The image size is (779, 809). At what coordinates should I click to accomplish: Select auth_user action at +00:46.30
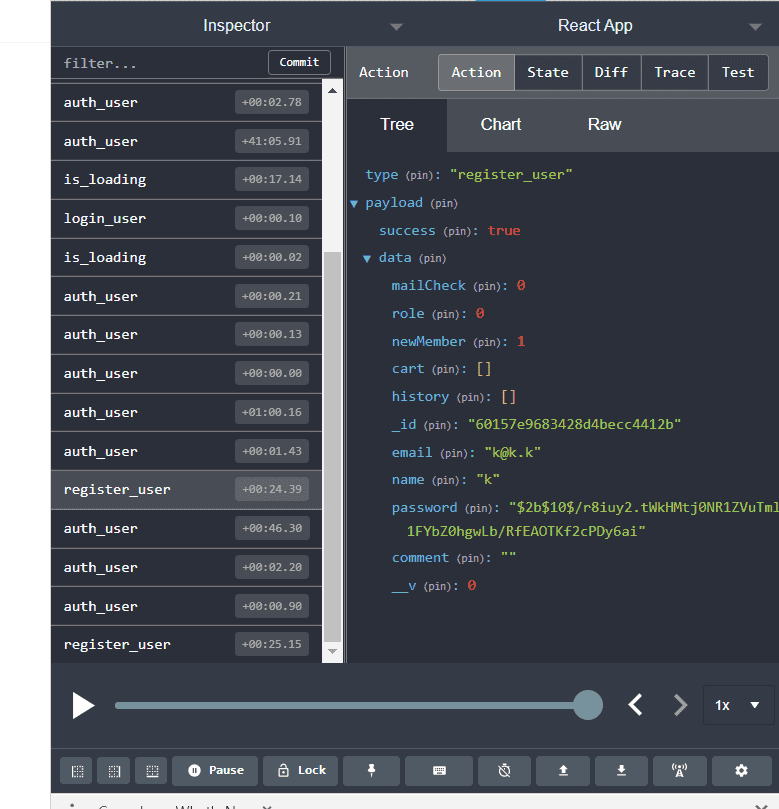(x=186, y=528)
